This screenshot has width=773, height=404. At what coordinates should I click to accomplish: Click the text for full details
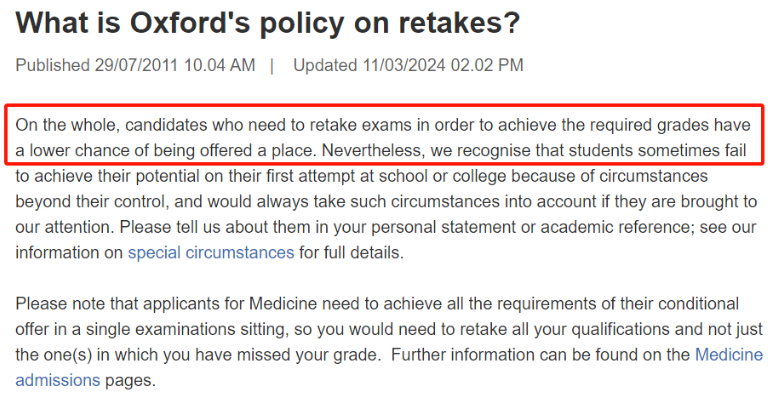(351, 253)
